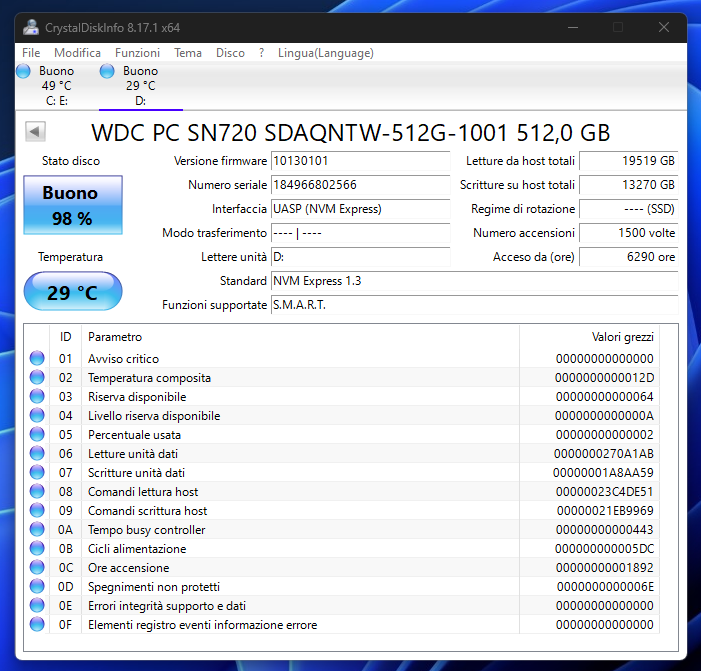
Task: Click the Interfaccia UASP field
Action: [360, 209]
